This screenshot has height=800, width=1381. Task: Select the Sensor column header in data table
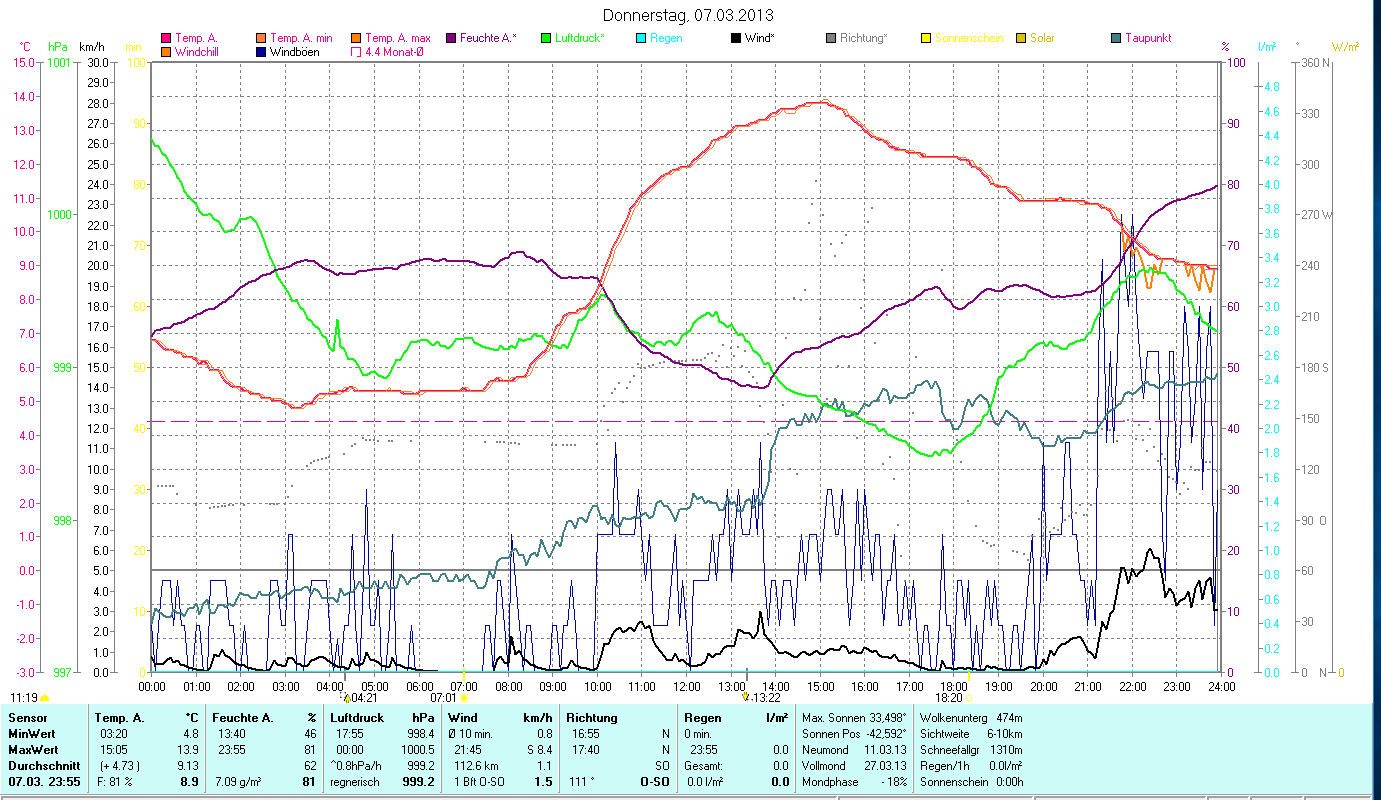pyautogui.click(x=27, y=717)
